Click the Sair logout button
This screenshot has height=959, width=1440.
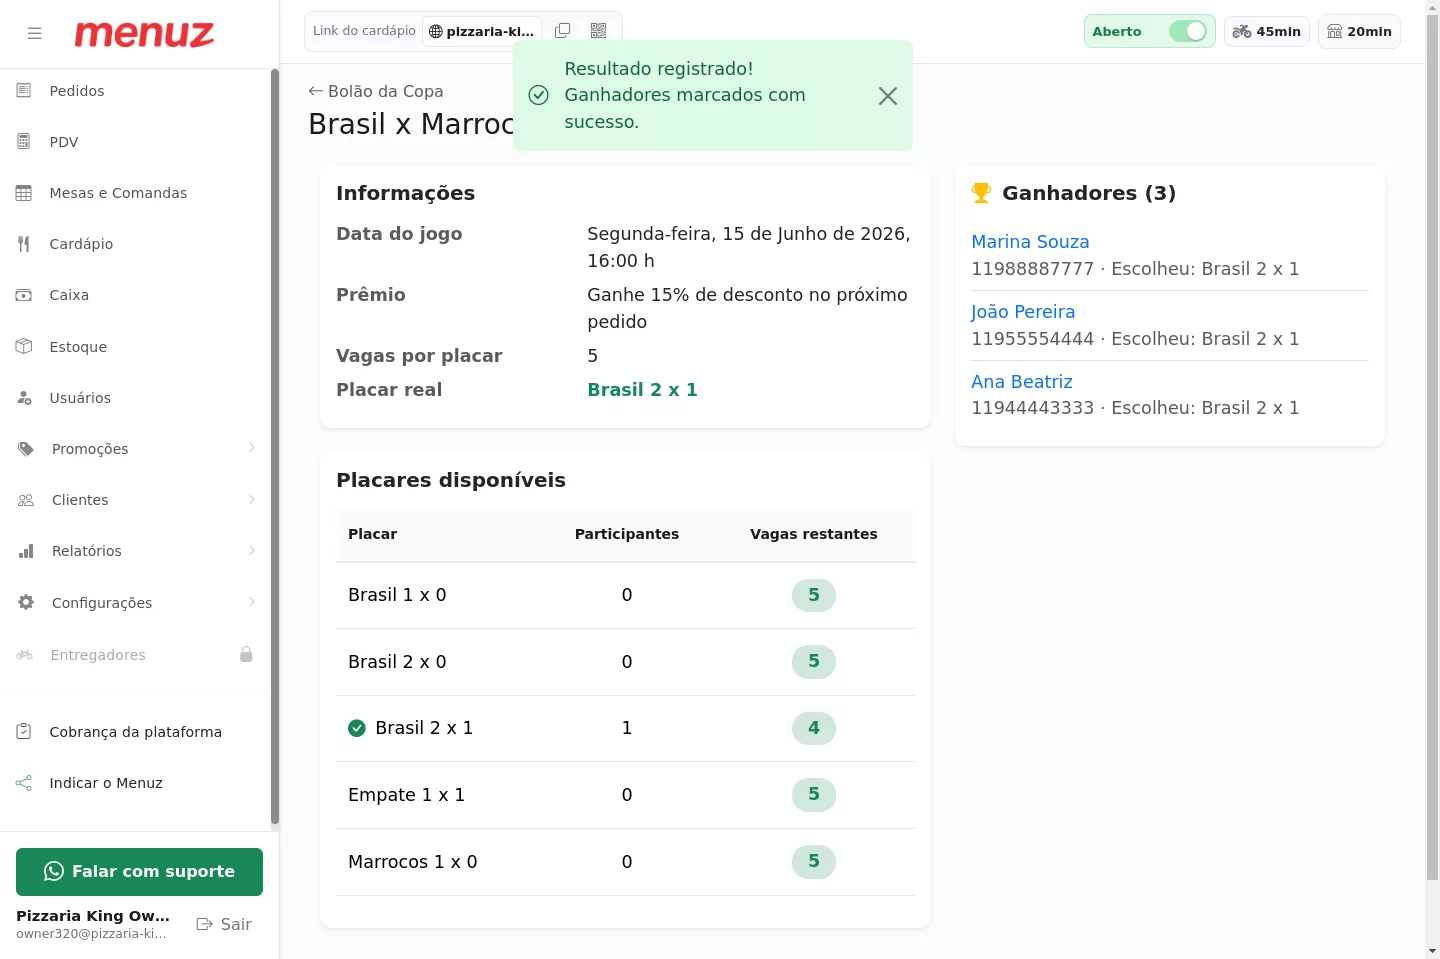point(224,924)
